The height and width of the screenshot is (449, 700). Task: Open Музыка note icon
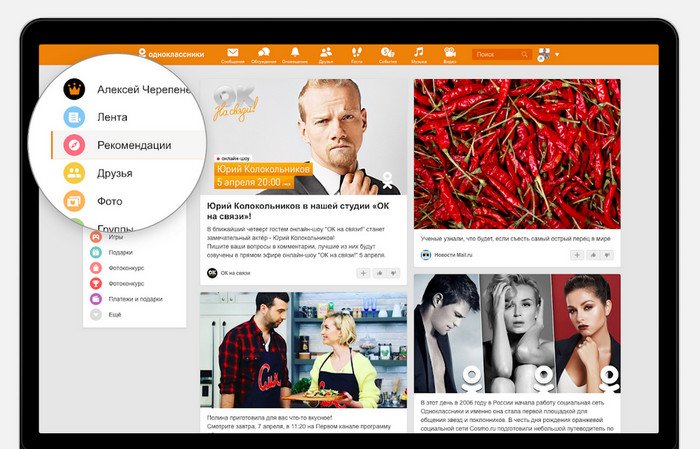418,52
